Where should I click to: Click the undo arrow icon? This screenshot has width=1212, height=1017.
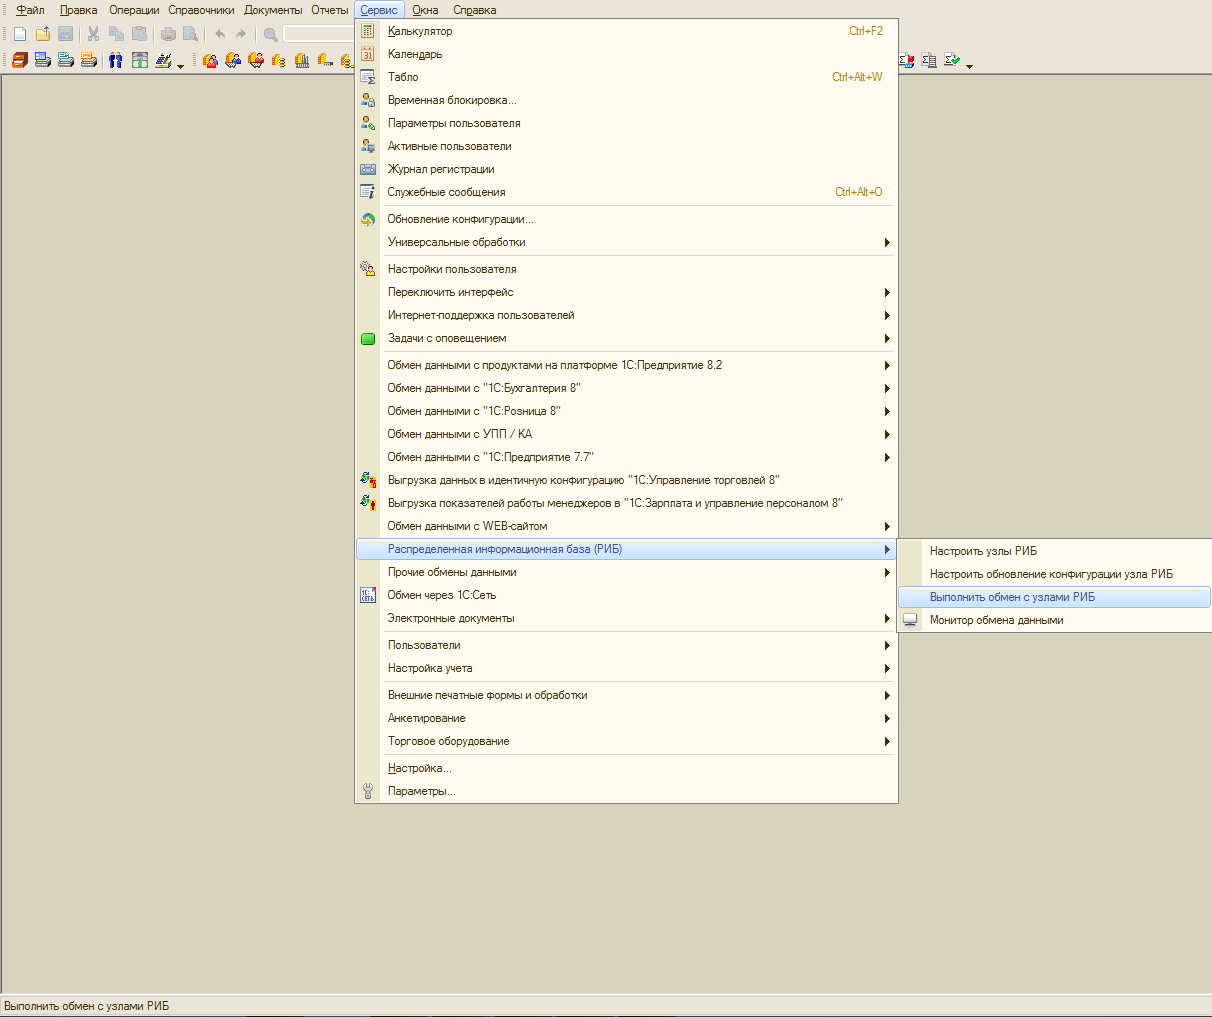220,34
